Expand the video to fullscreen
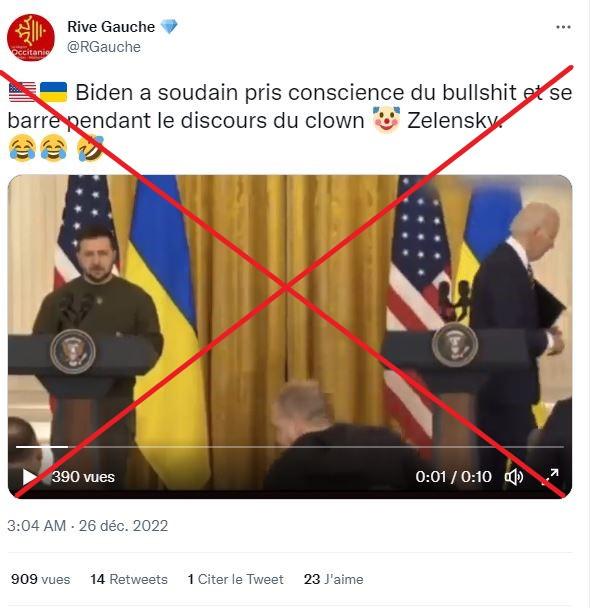Screen dimensions: 611x608 [x=551, y=477]
